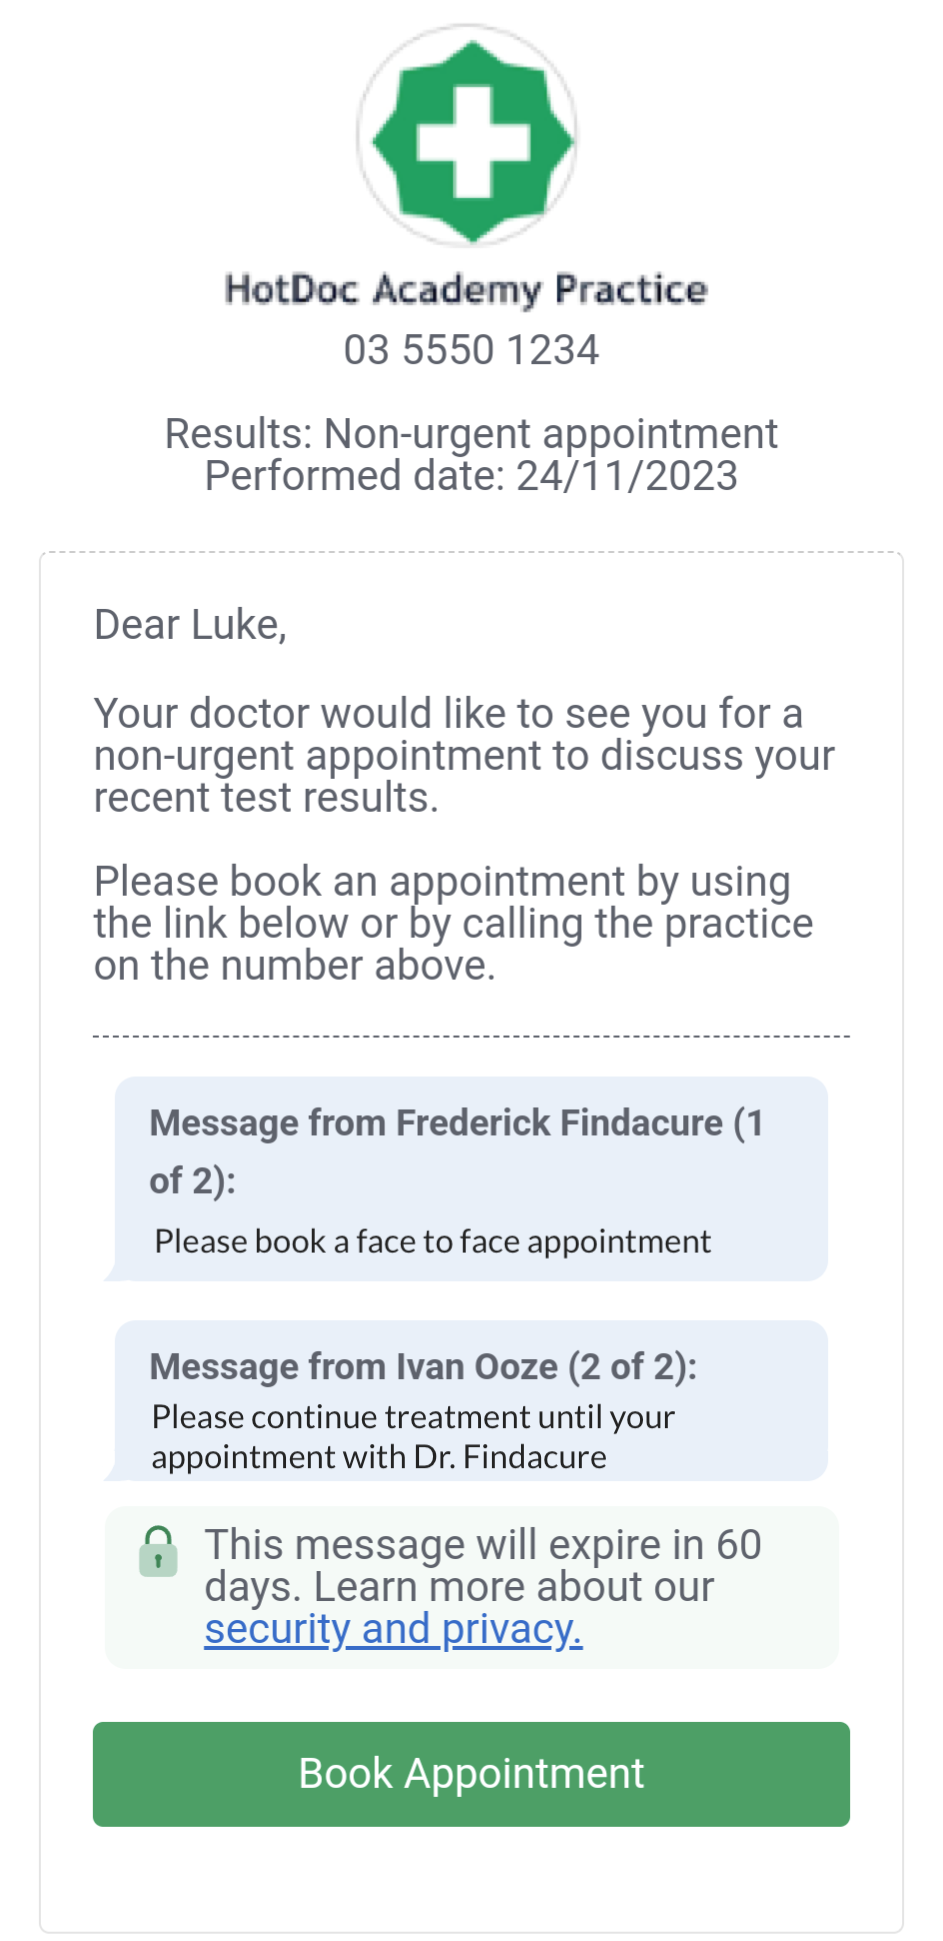Viewport: 943px width, 1941px height.
Task: Click the 'Please book an appointment by using' paragraph
Action: pos(453,923)
